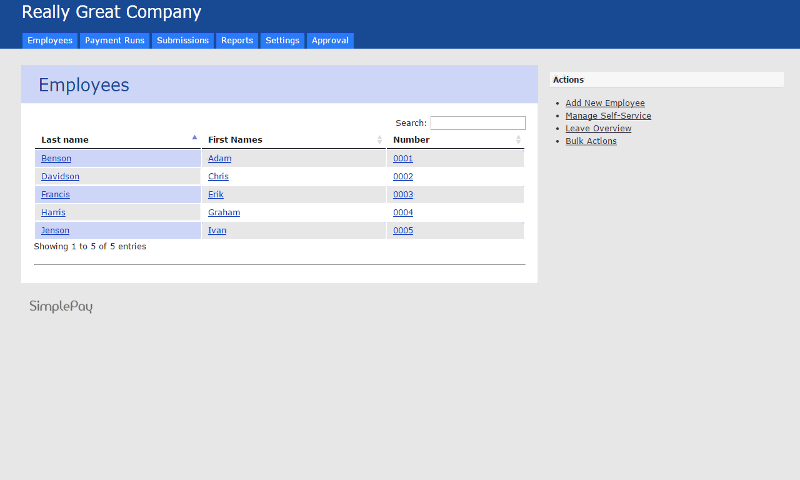800x480 pixels.
Task: Select the Harris last name link
Action: coord(54,212)
